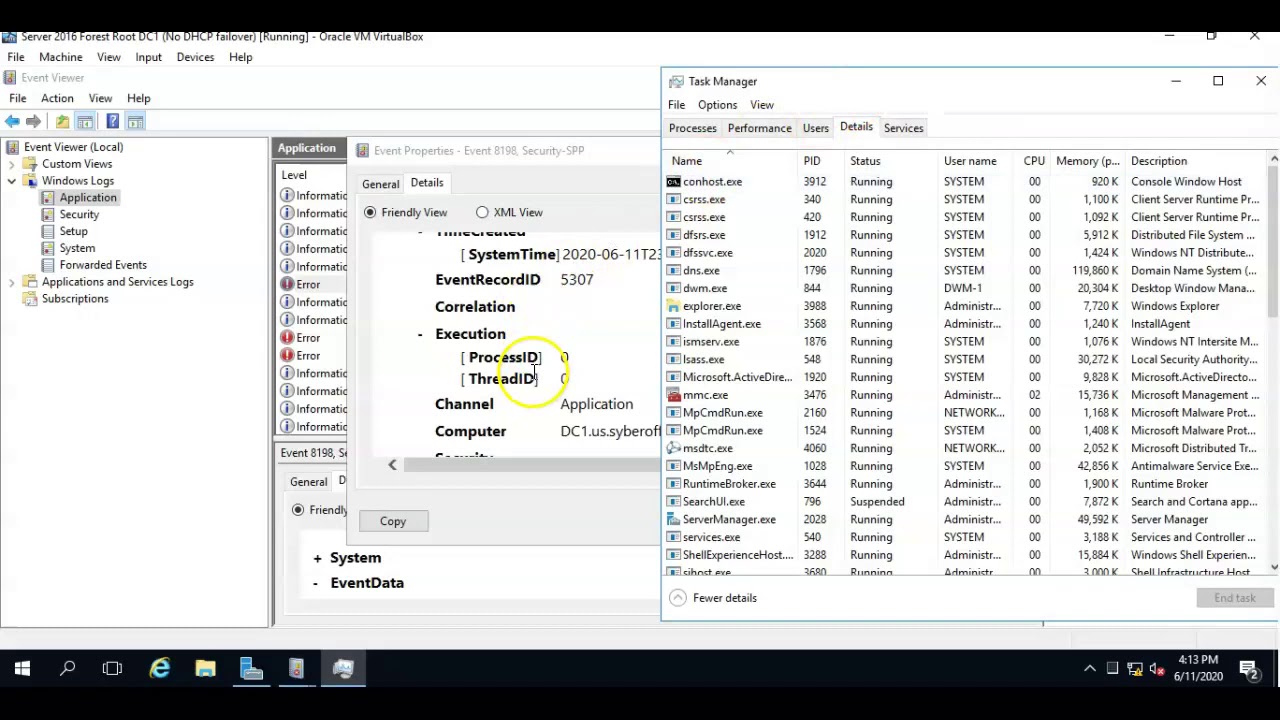1280x720 pixels.
Task: Collapse Task Manager with Fewer details
Action: (713, 598)
